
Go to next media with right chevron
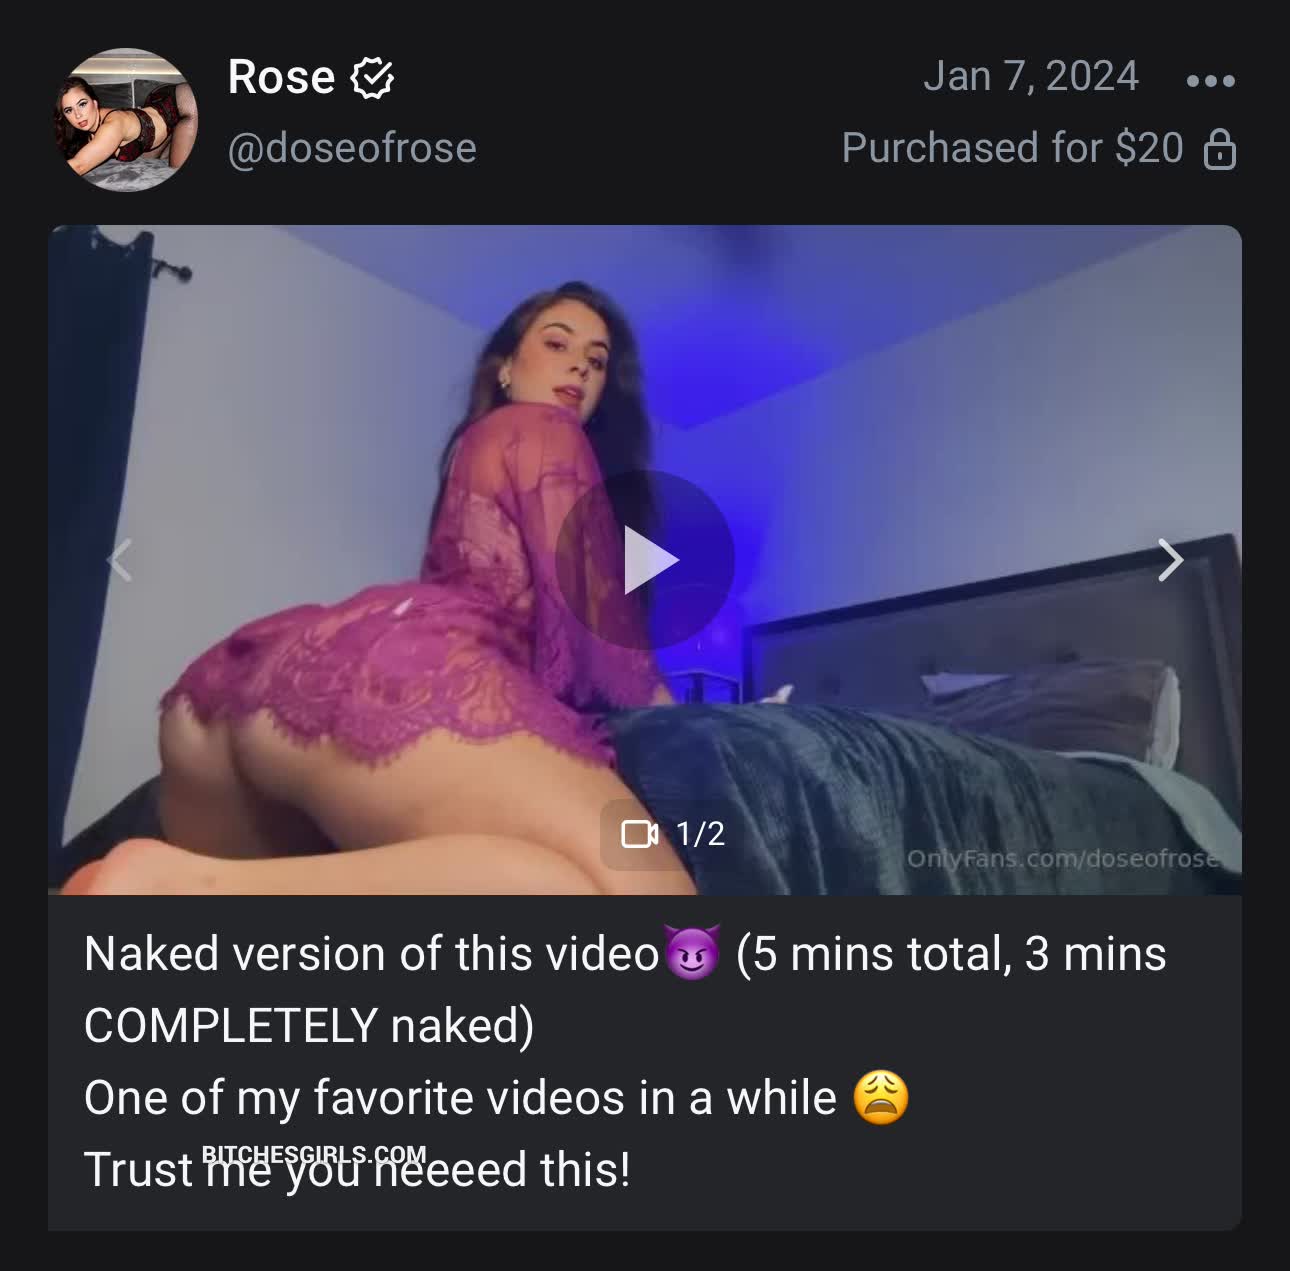pyautogui.click(x=1170, y=560)
